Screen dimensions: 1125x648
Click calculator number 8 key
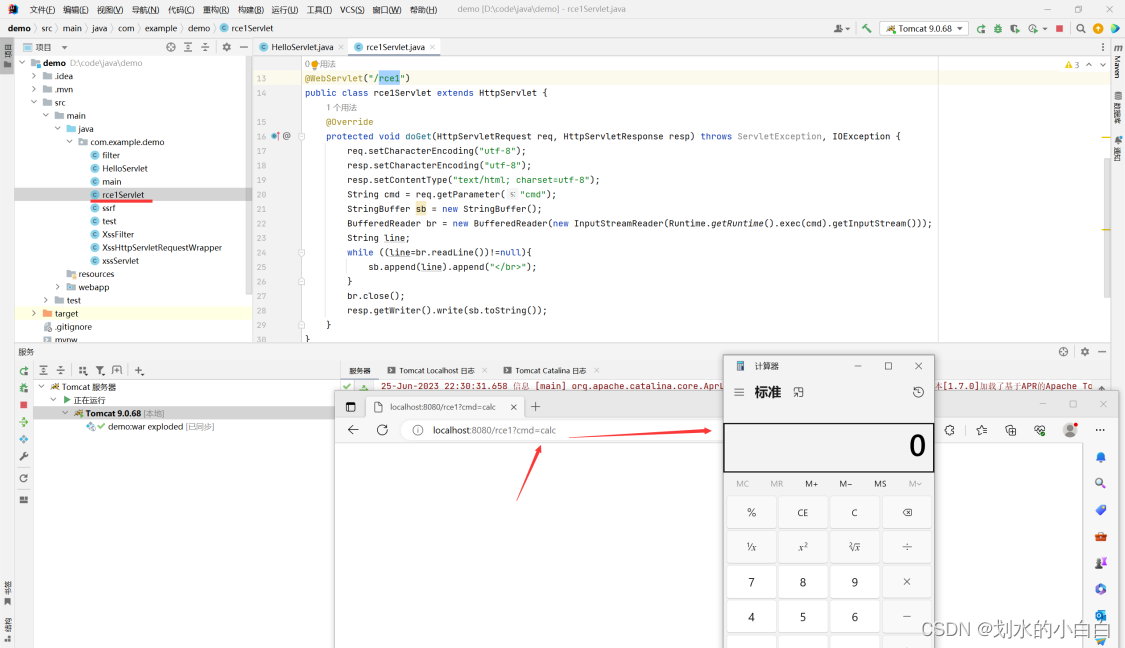click(803, 582)
